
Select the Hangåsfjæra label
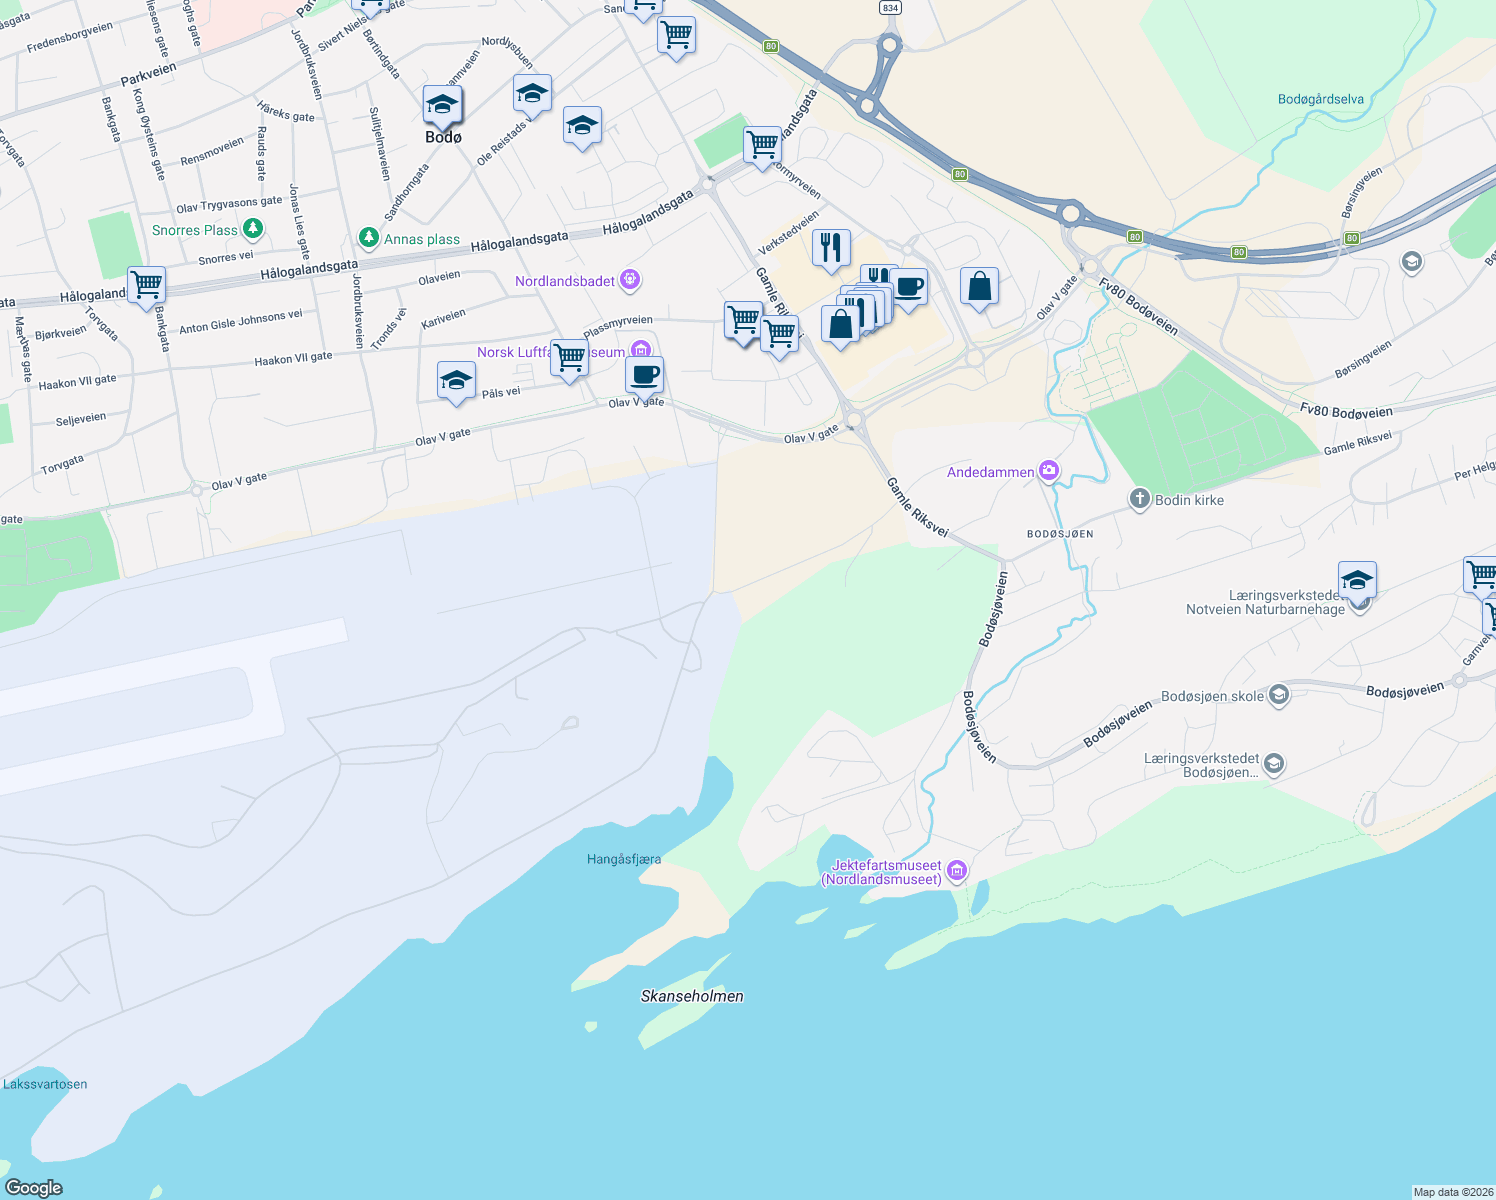[x=623, y=859]
